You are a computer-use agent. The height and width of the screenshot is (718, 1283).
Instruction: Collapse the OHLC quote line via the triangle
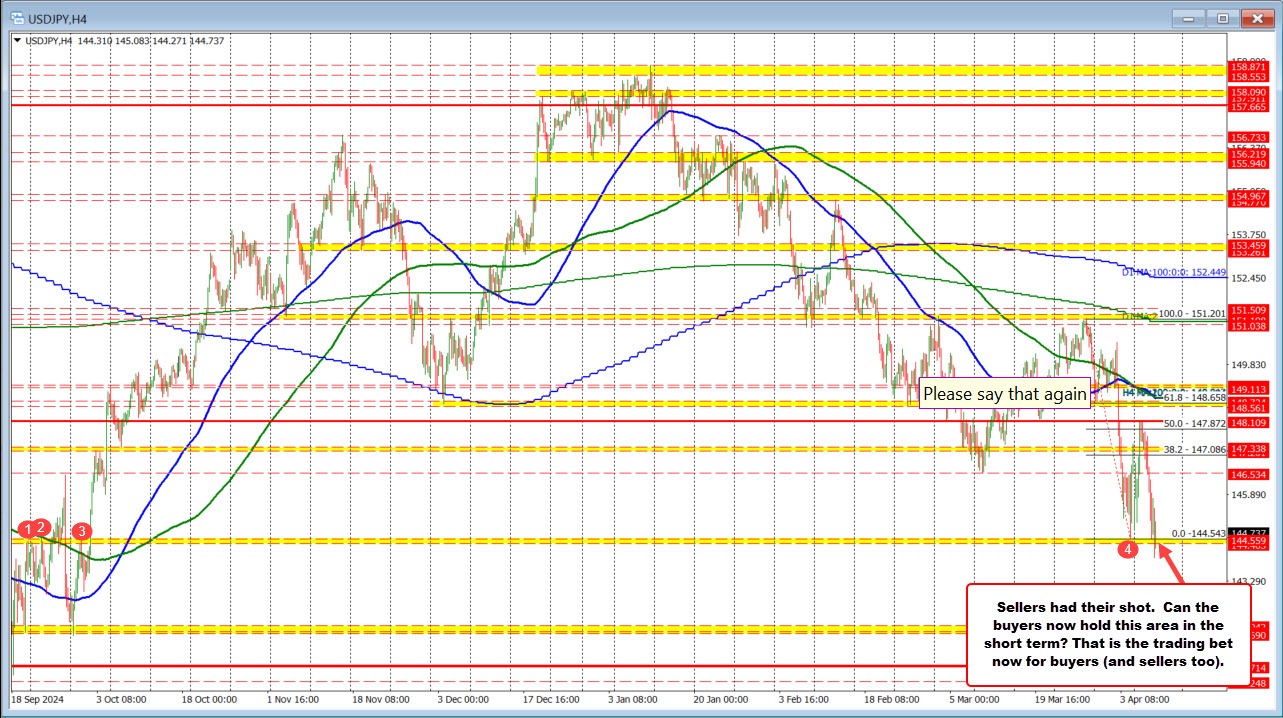point(16,40)
